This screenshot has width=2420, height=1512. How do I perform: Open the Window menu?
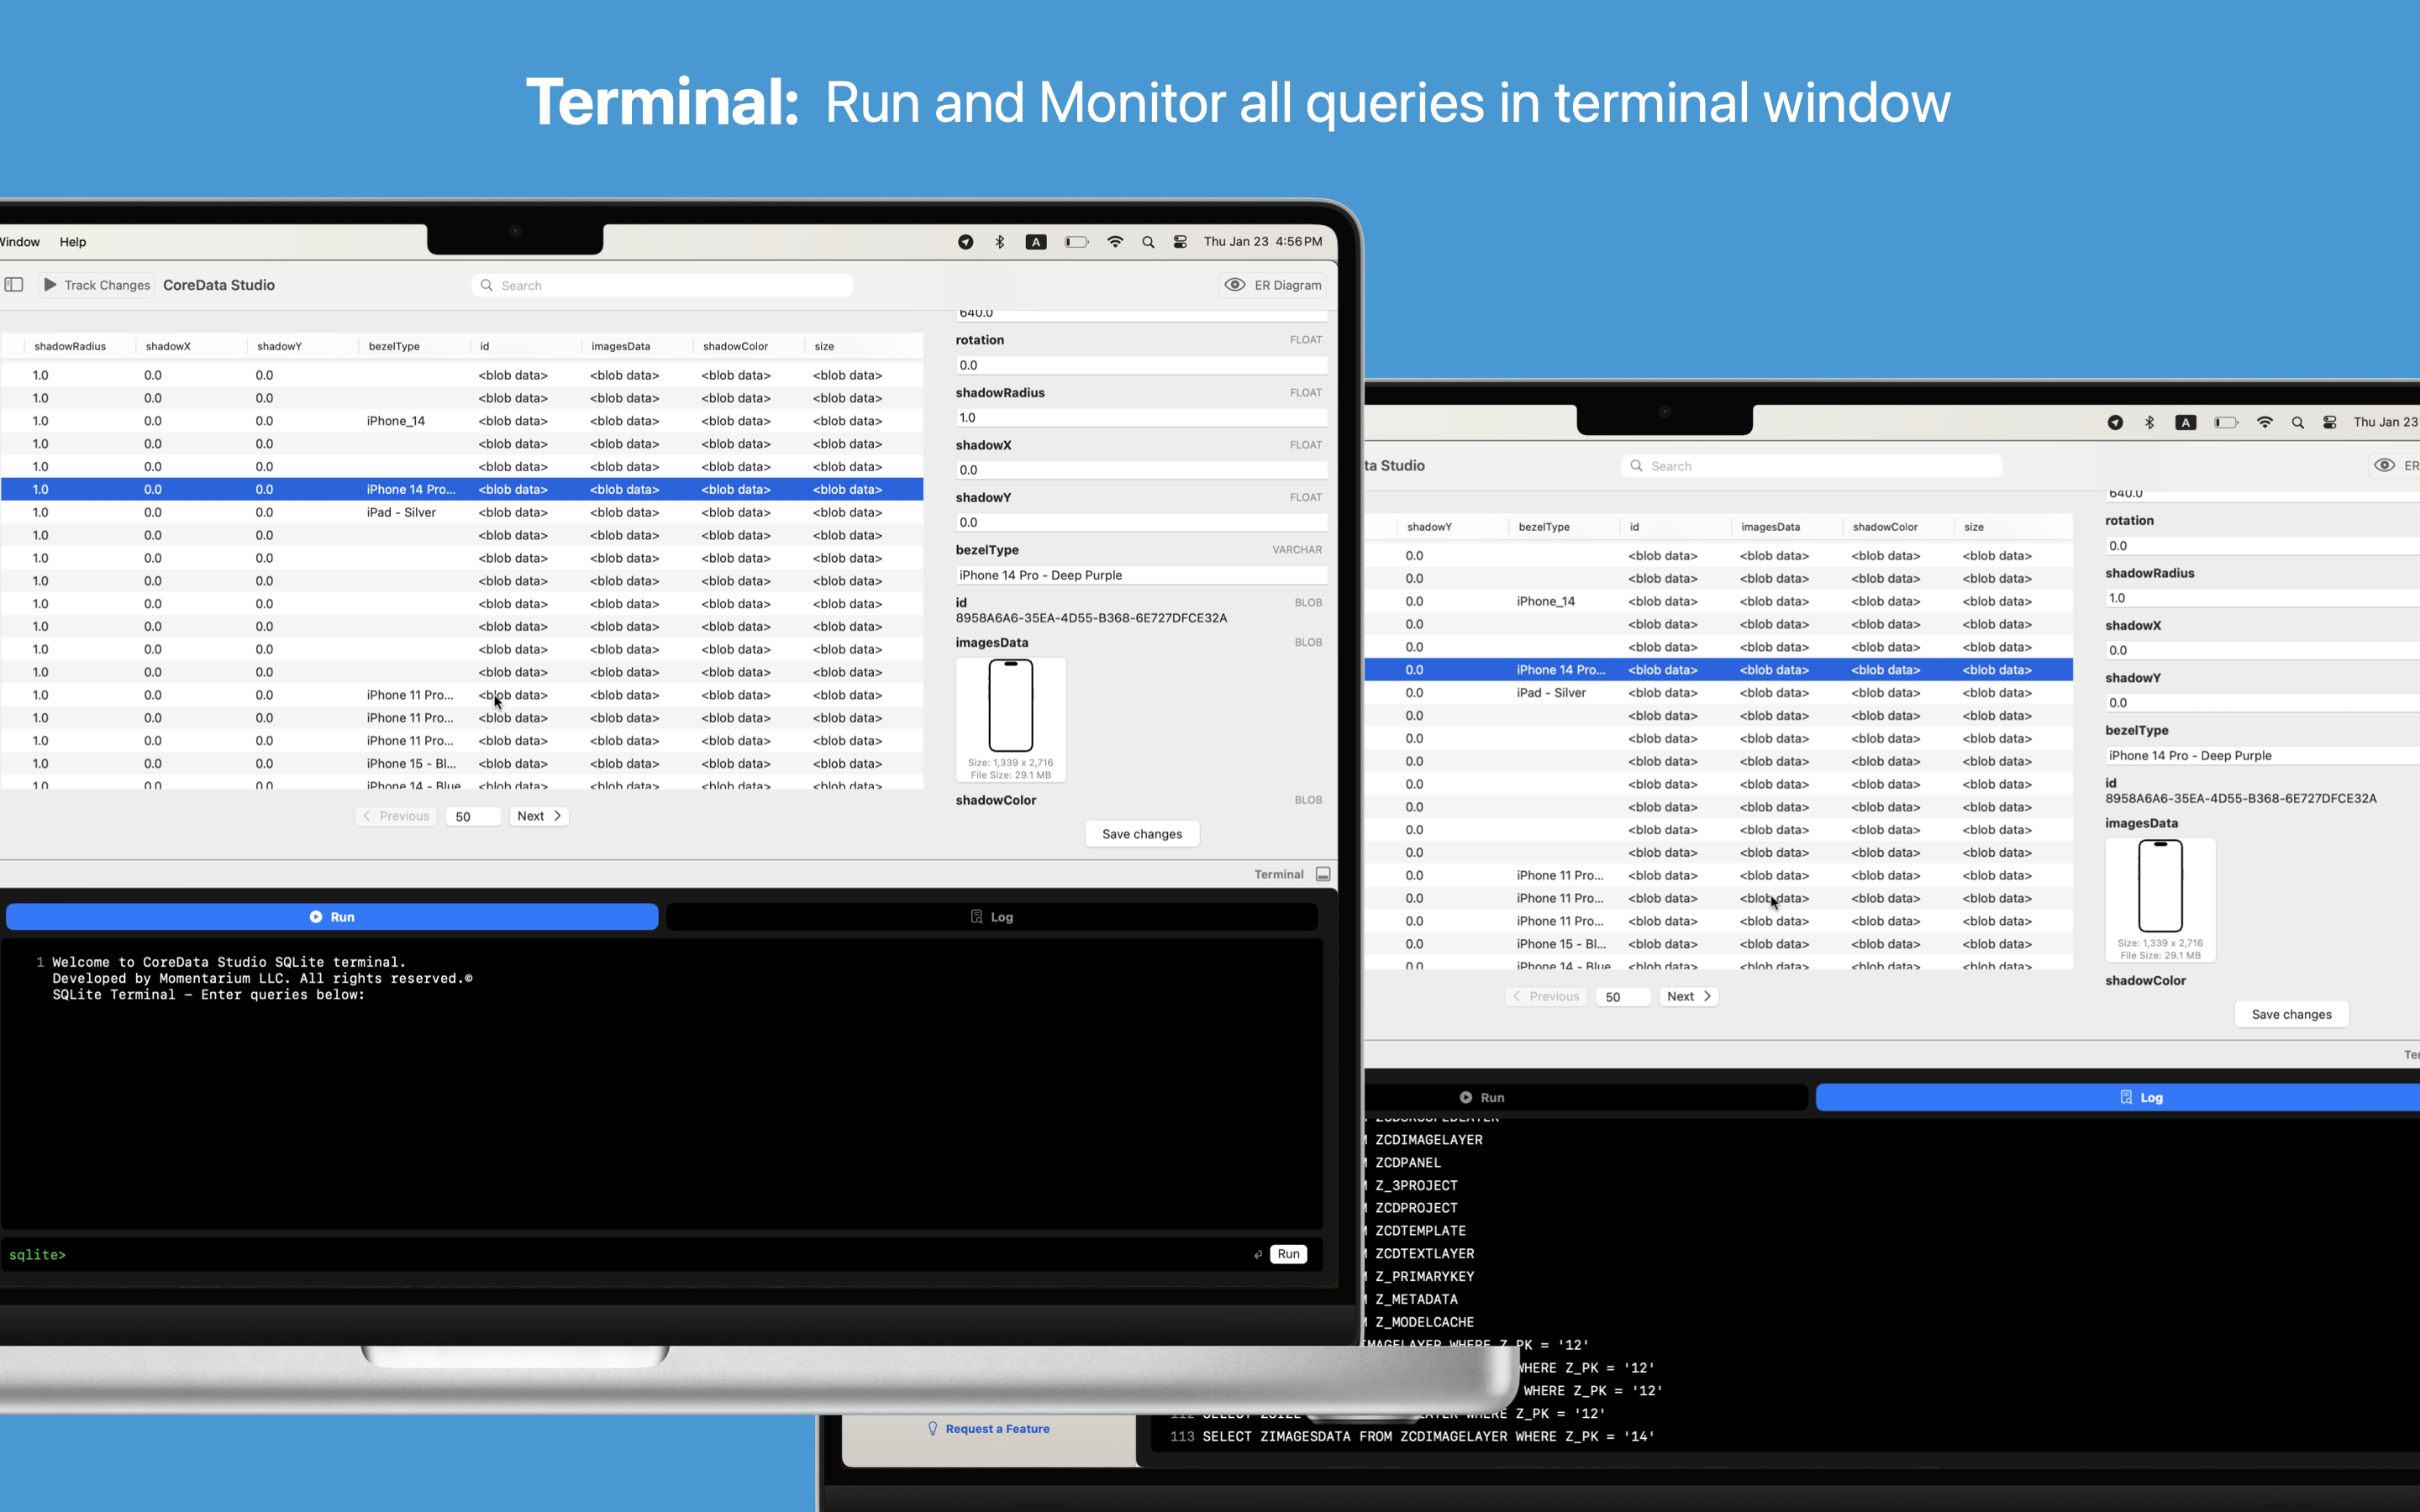pos(19,242)
